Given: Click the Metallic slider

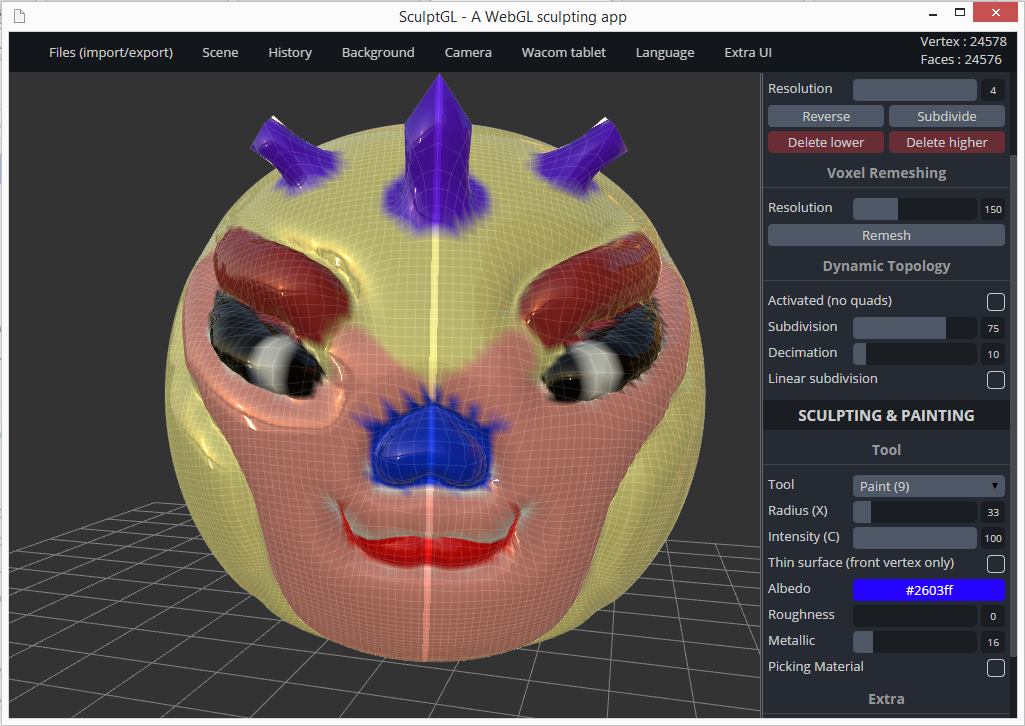Looking at the screenshot, I should [915, 642].
